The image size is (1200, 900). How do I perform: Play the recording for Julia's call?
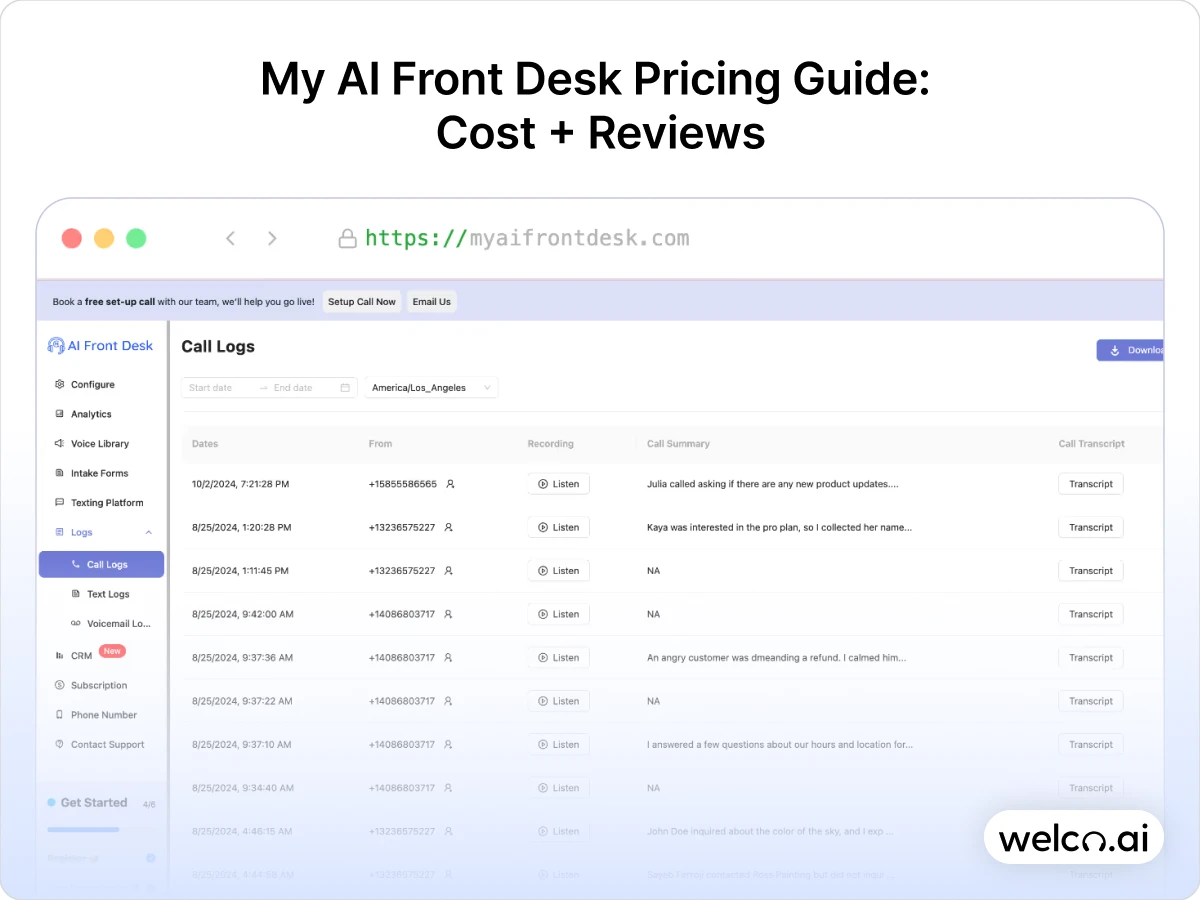558,483
